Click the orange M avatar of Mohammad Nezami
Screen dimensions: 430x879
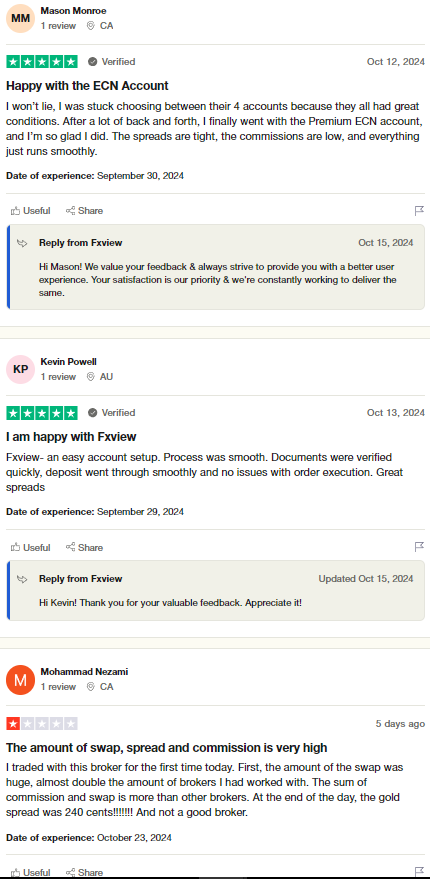(x=21, y=679)
